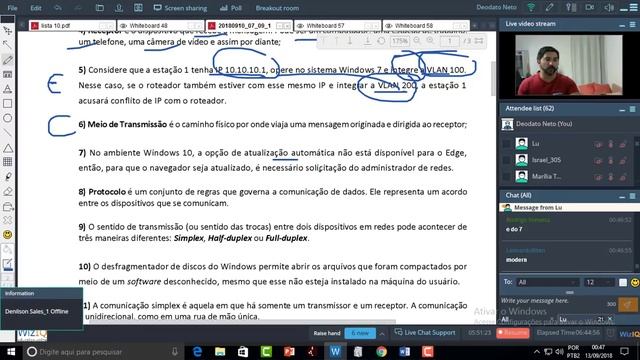640x360 pixels.
Task: Zoom out the PDF document
Action: pyautogui.click(x=417, y=41)
